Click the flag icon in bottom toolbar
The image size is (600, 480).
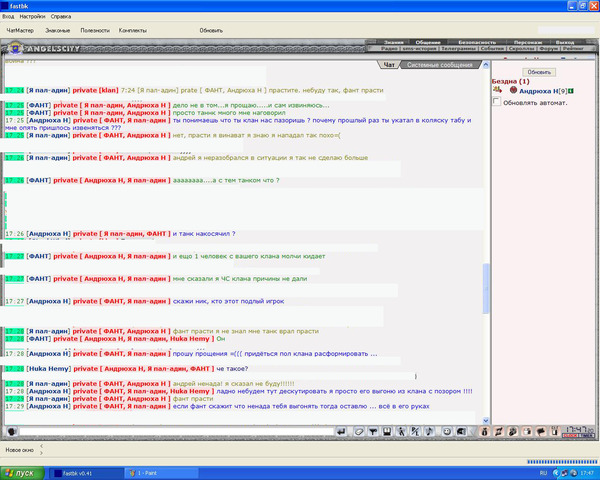541,432
